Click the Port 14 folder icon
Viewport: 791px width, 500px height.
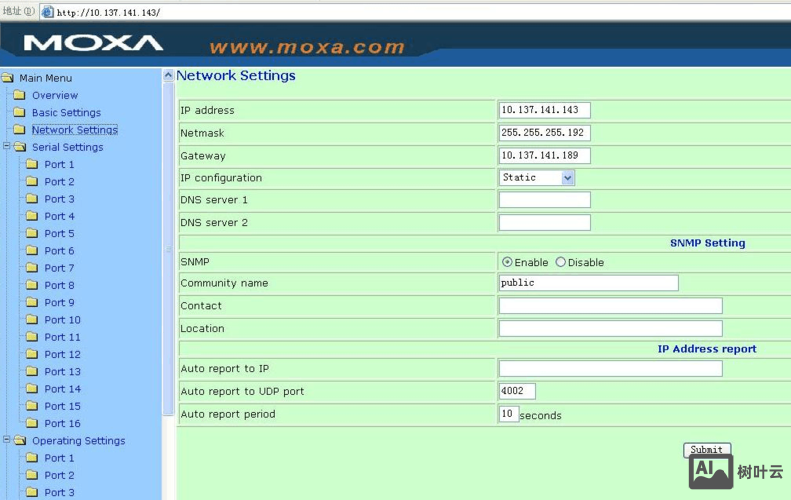[x=32, y=388]
